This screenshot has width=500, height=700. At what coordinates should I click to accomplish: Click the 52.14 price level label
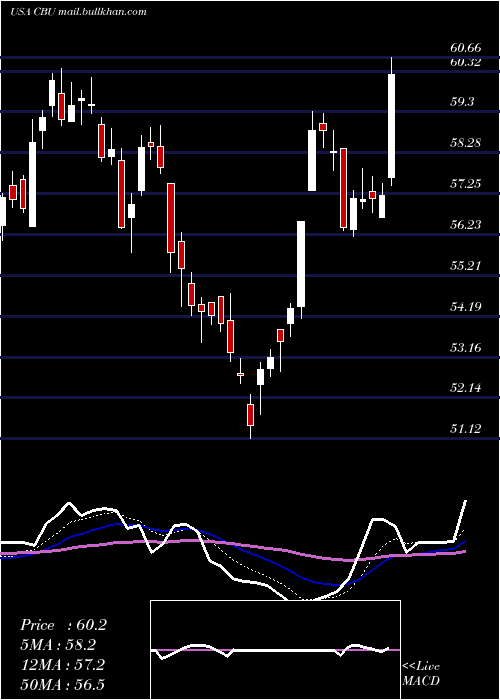pos(466,388)
